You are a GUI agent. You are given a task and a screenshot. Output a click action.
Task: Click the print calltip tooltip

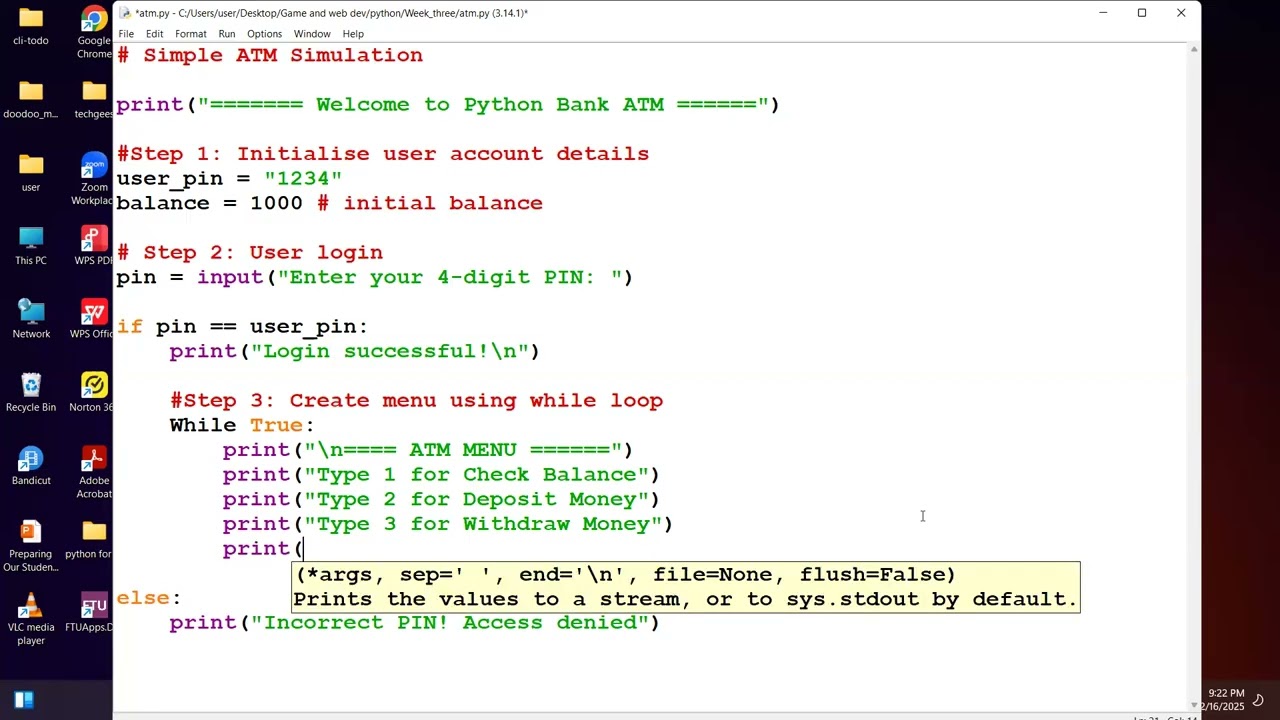point(686,587)
